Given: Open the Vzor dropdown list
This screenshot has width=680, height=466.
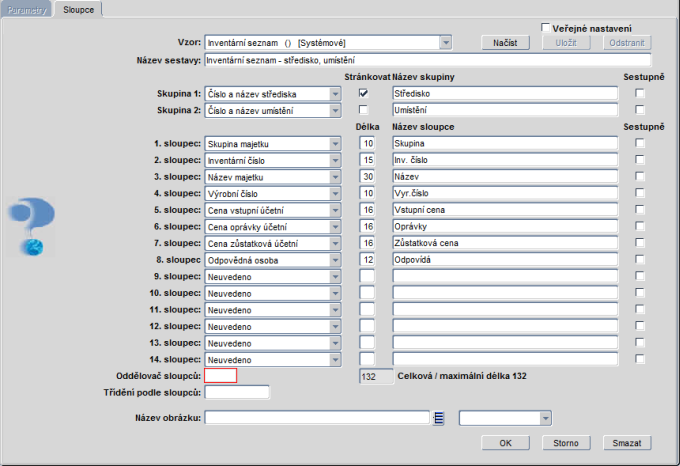Looking at the screenshot, I should (x=445, y=43).
